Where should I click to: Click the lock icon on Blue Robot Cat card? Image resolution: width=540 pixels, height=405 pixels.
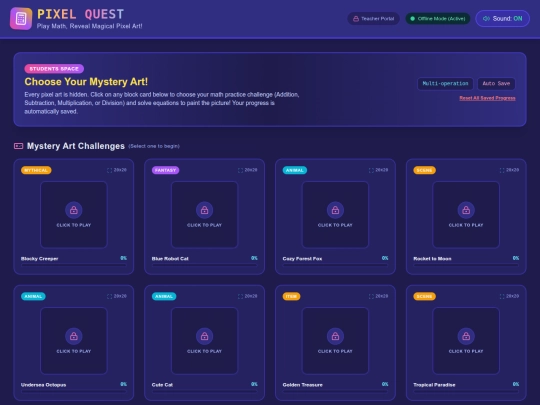pos(205,210)
